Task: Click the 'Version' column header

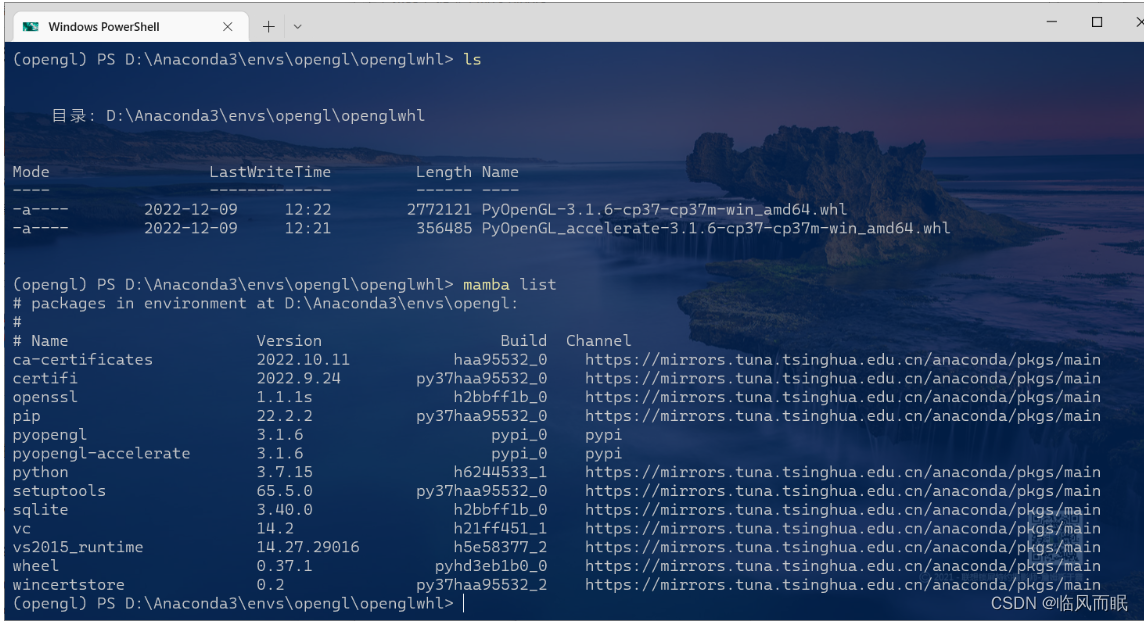Action: 289,341
